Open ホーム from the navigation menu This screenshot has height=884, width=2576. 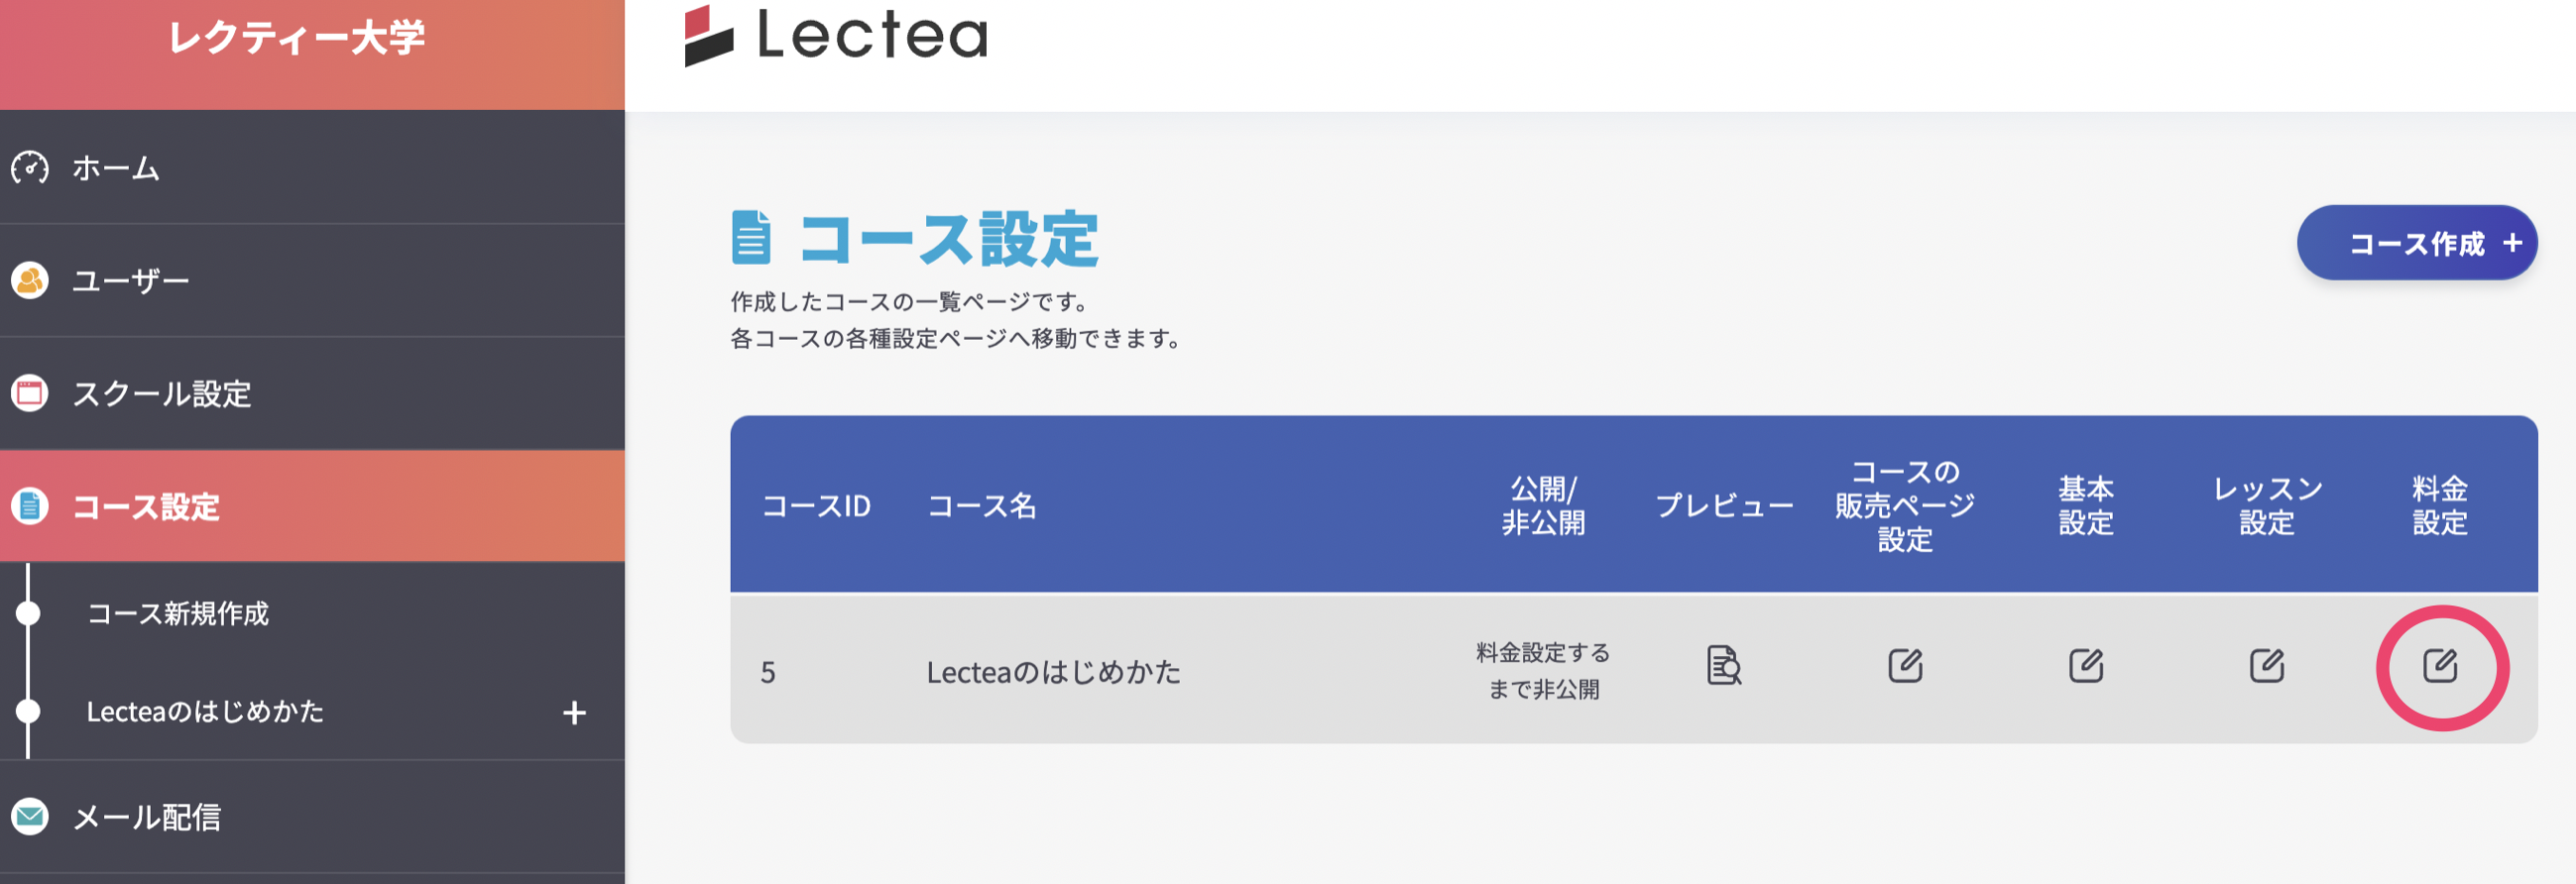[113, 168]
